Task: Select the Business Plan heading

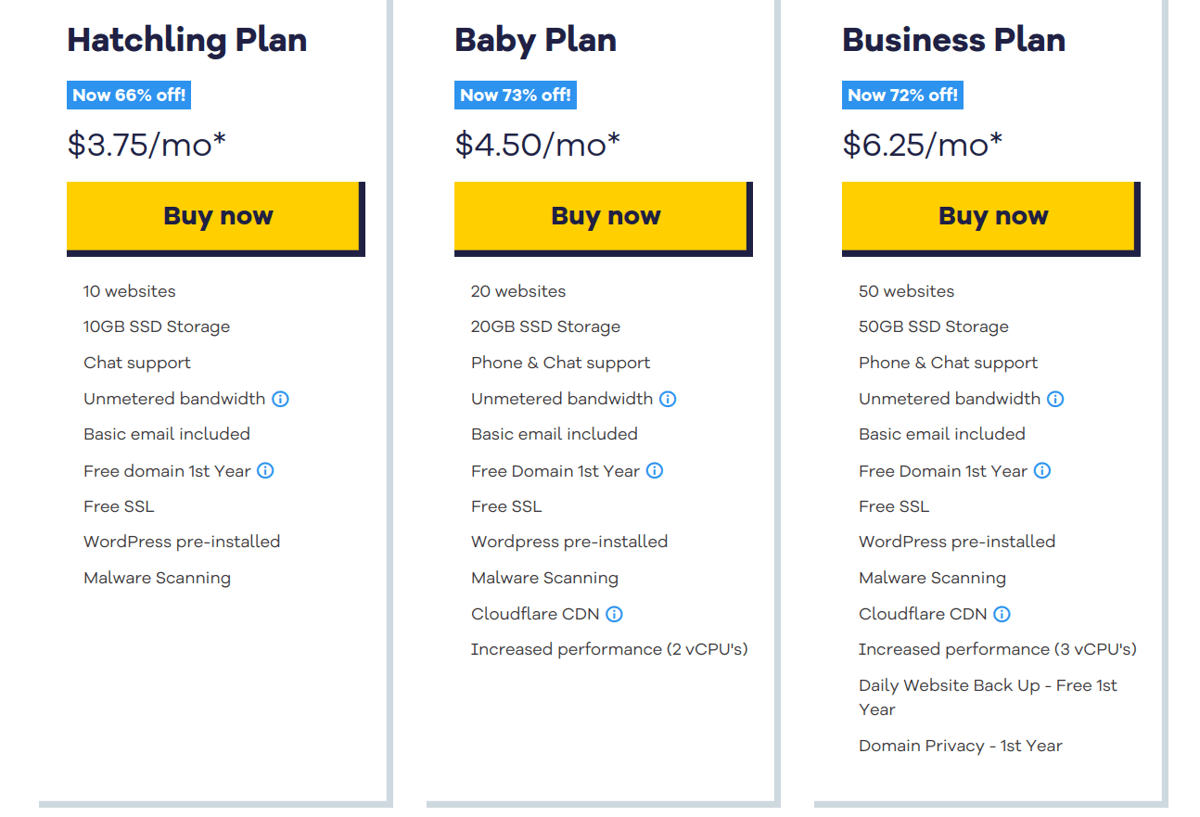Action: pyautogui.click(x=953, y=40)
